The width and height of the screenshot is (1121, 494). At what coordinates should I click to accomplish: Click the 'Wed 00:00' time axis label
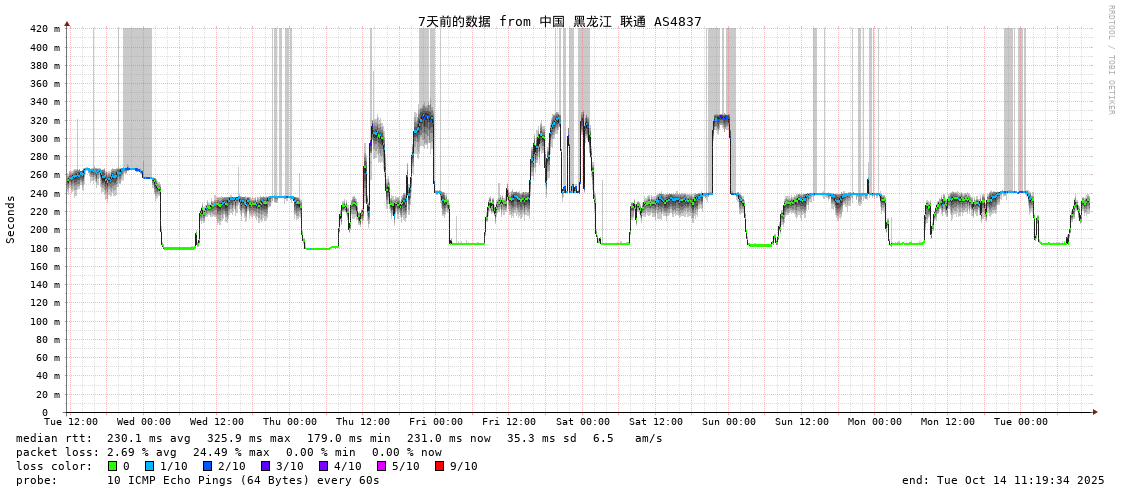(x=144, y=422)
